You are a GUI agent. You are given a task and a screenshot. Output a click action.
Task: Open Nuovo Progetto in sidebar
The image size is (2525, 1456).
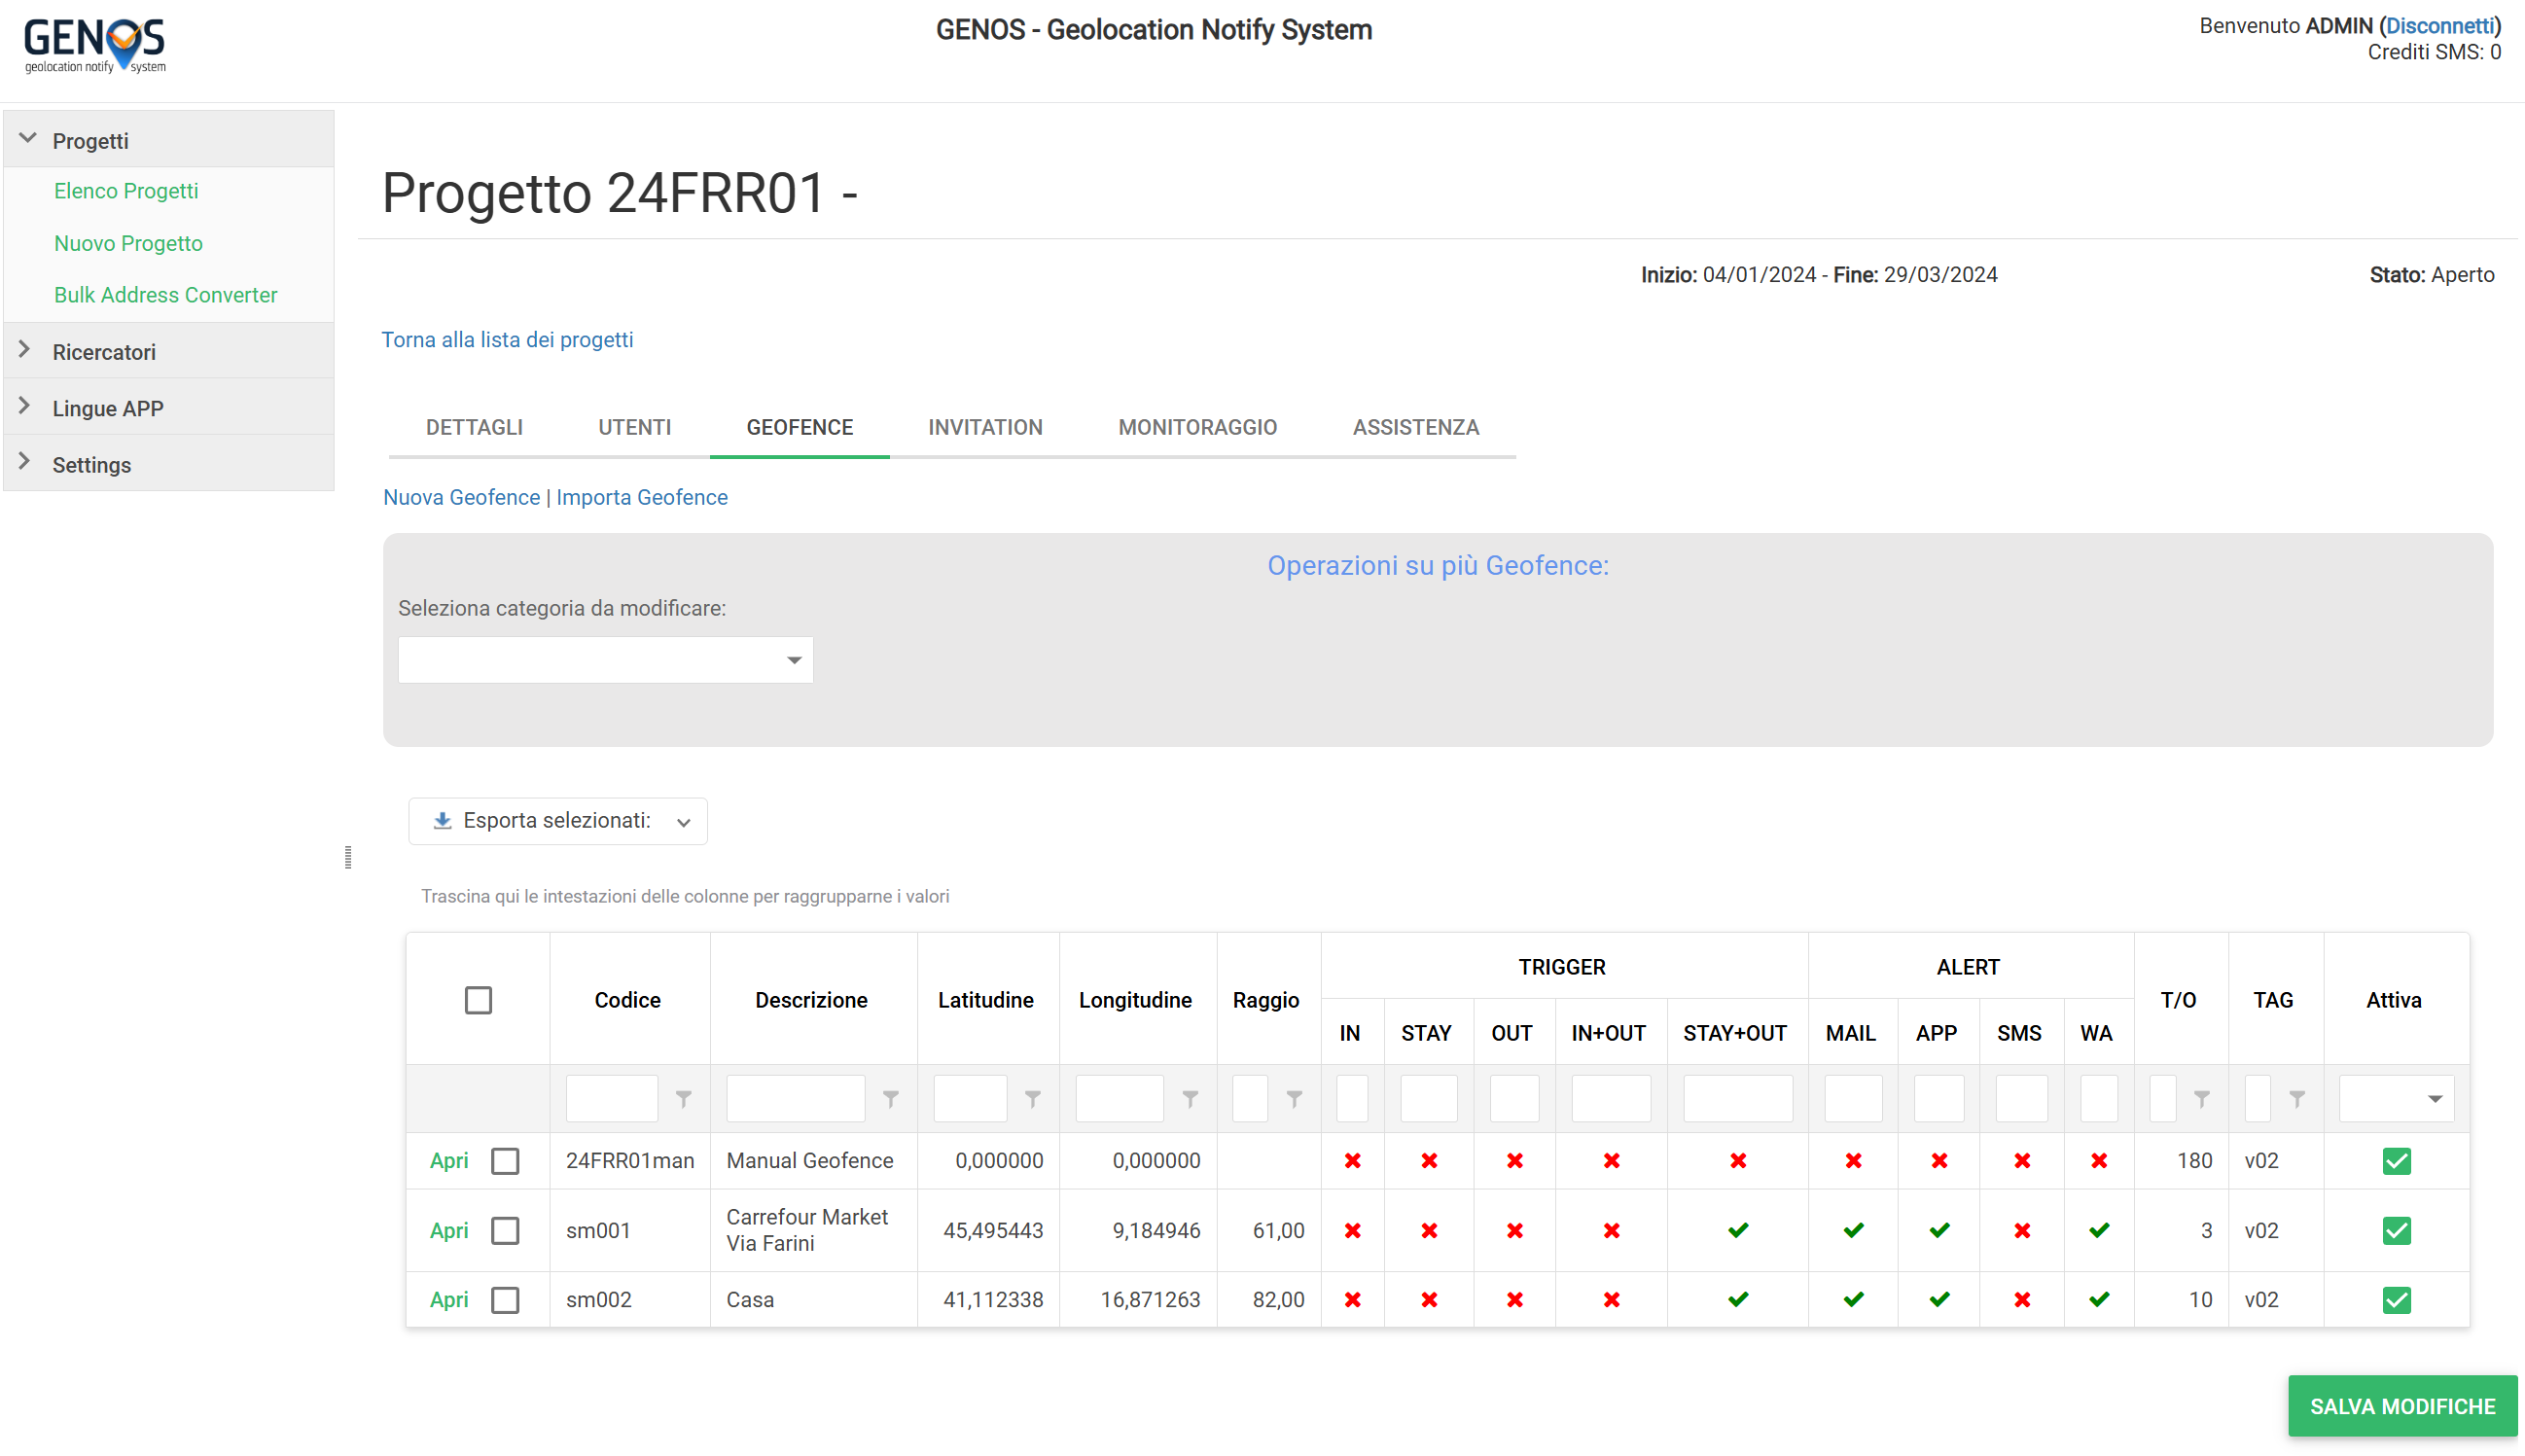128,243
